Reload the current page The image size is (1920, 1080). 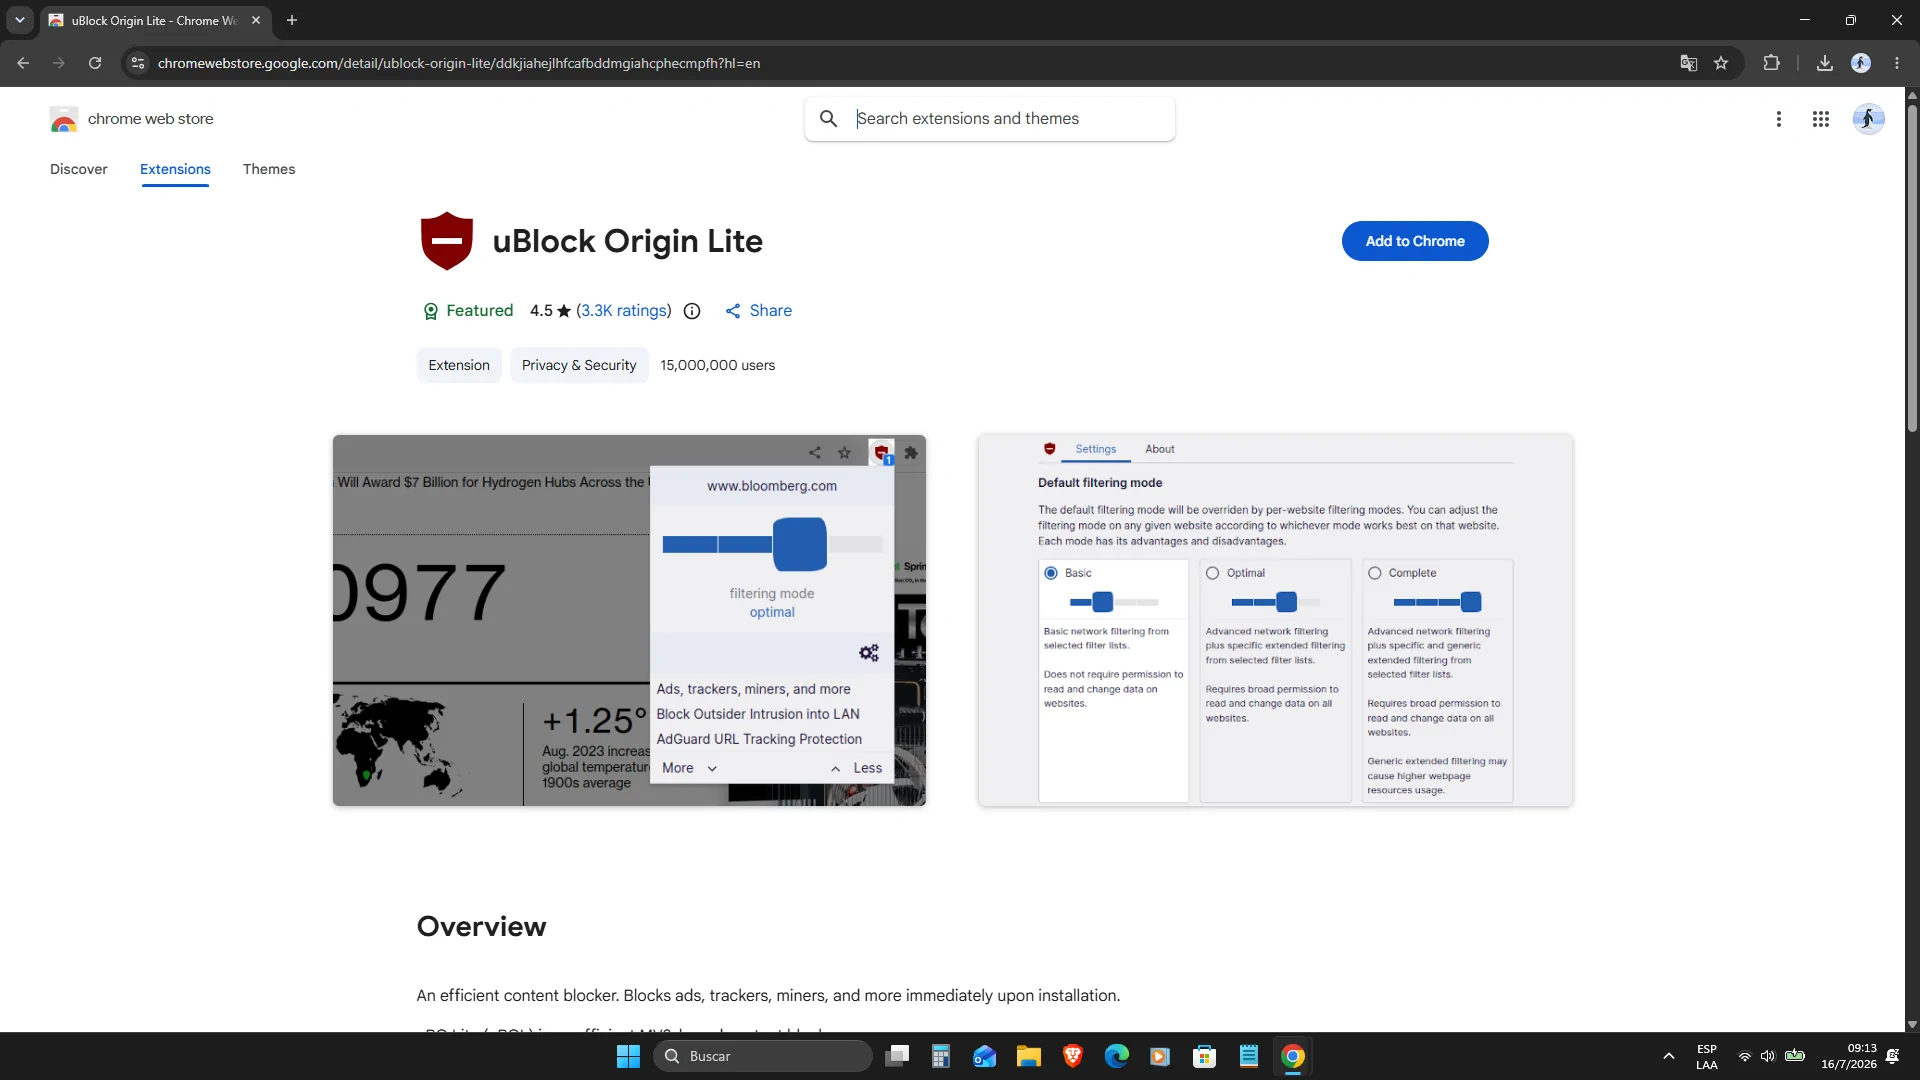tap(95, 63)
